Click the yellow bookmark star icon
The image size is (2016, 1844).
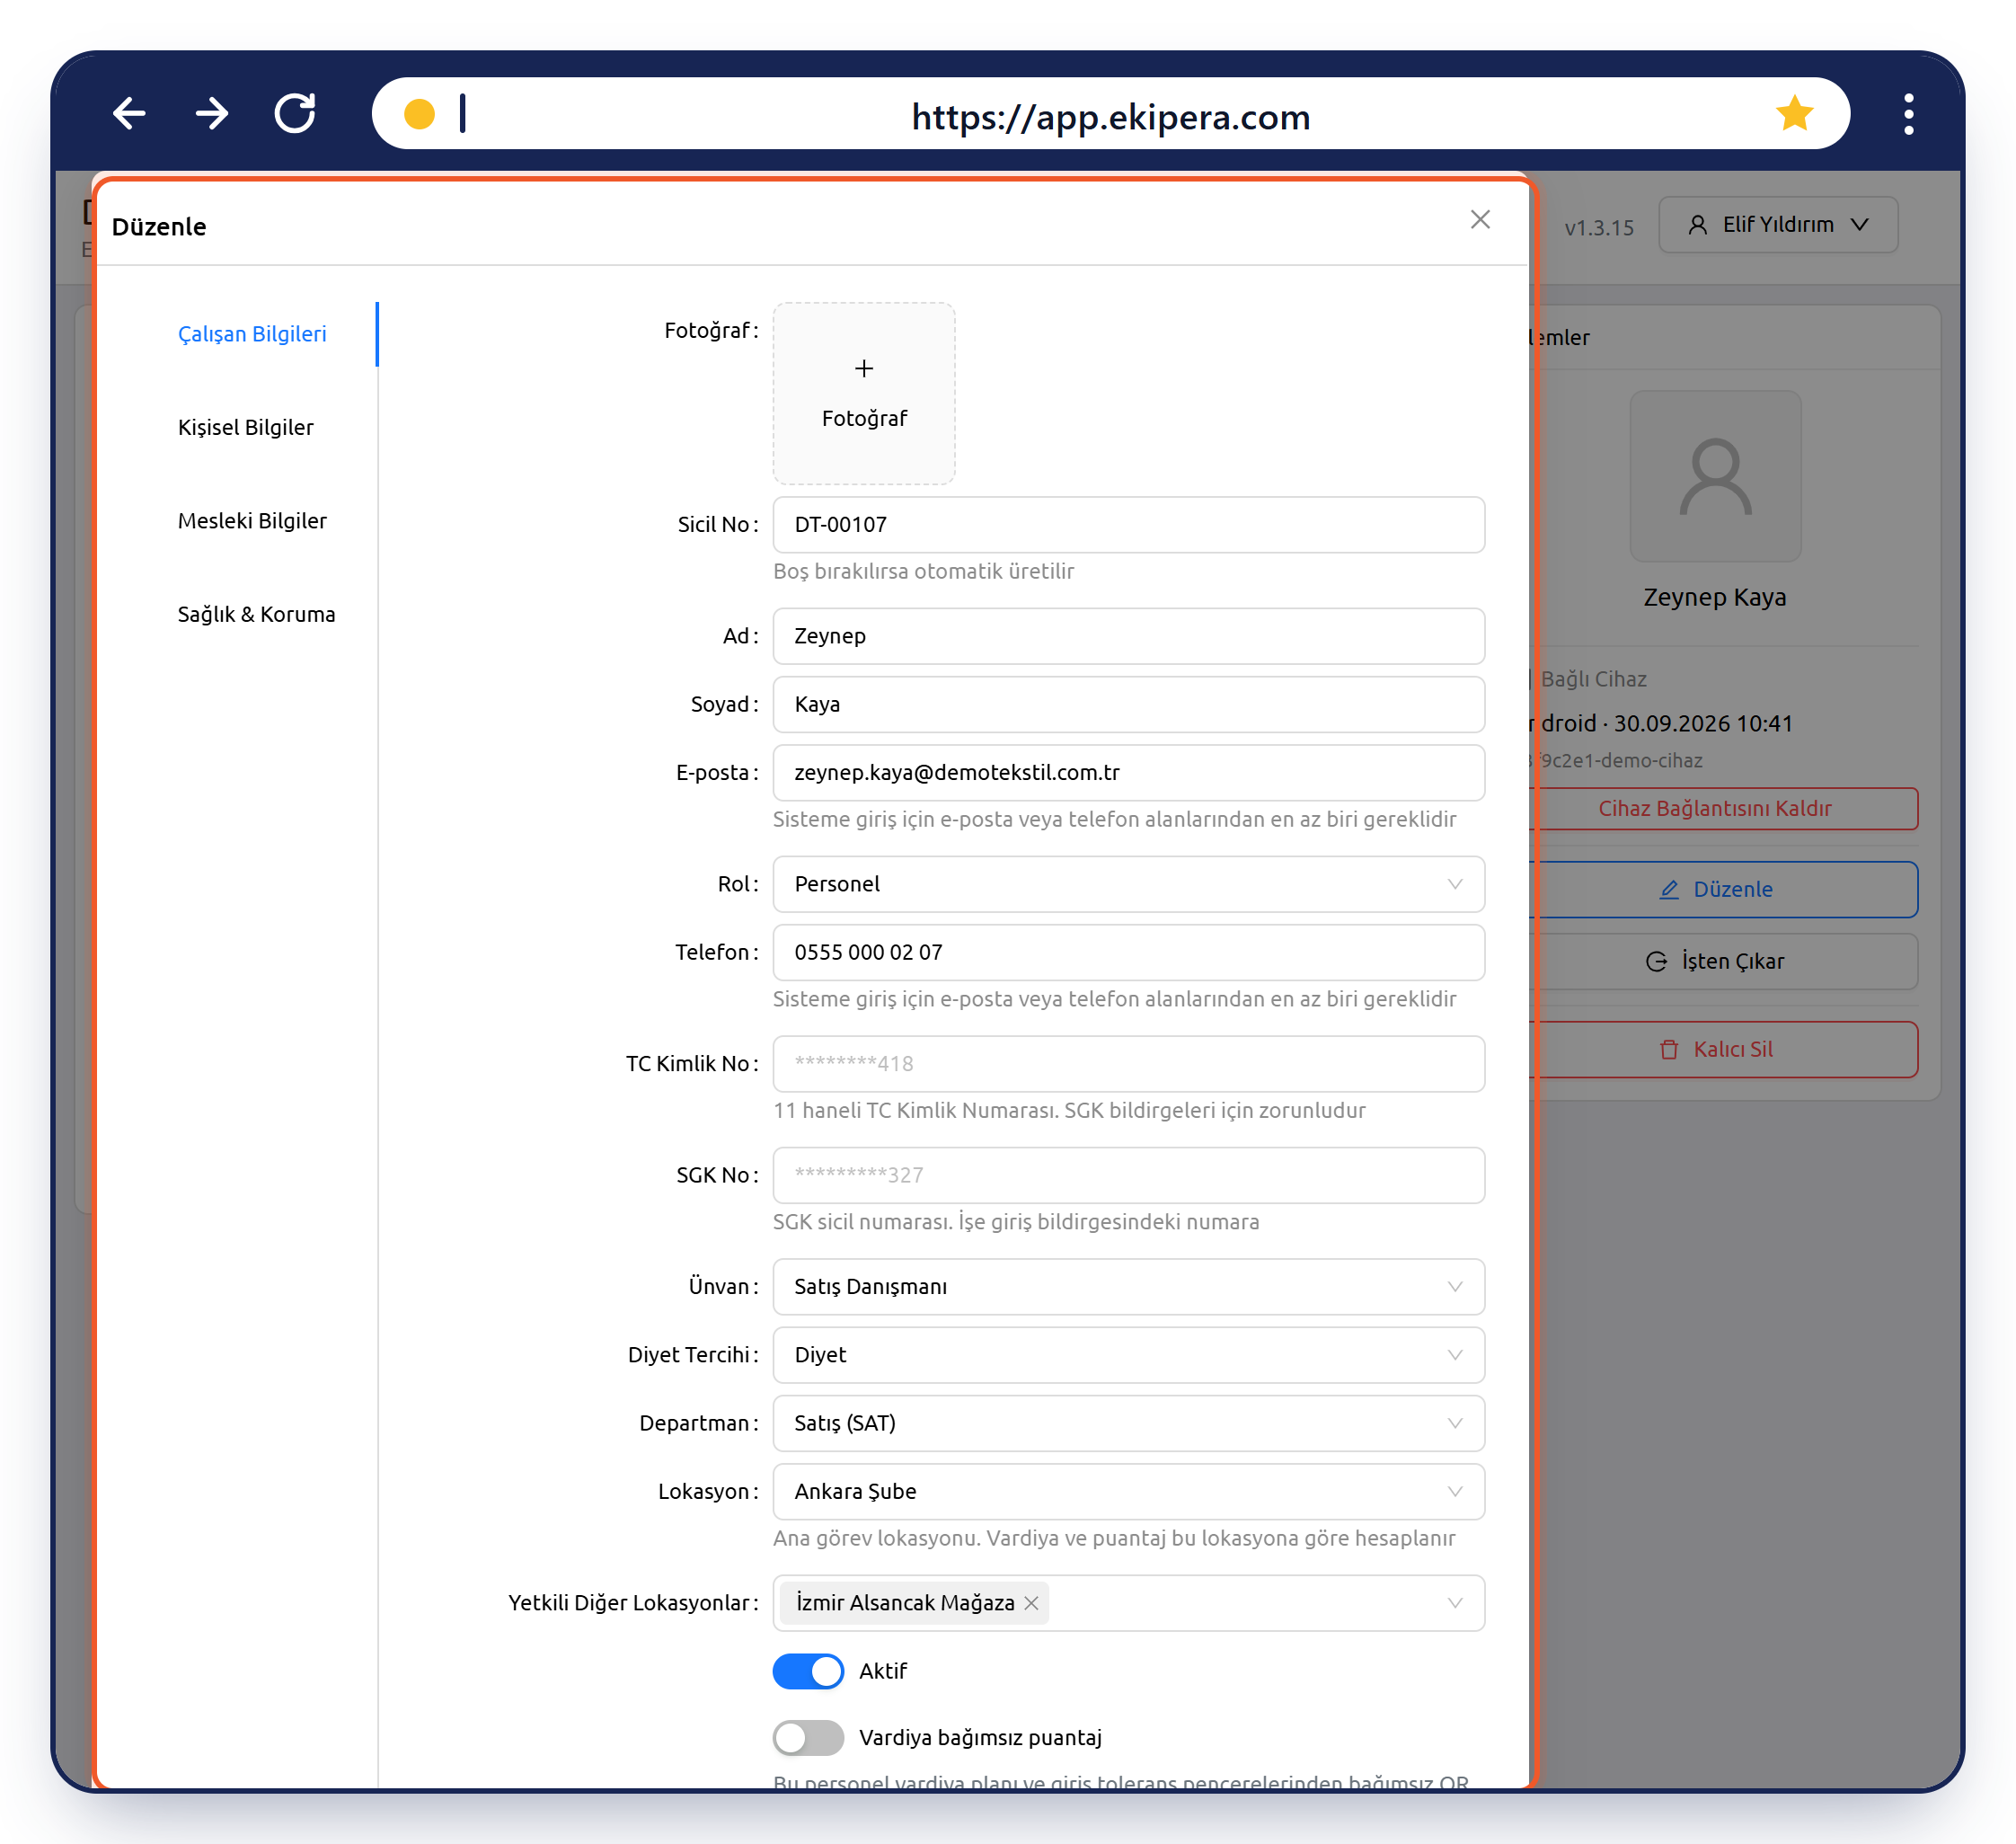coord(1795,114)
